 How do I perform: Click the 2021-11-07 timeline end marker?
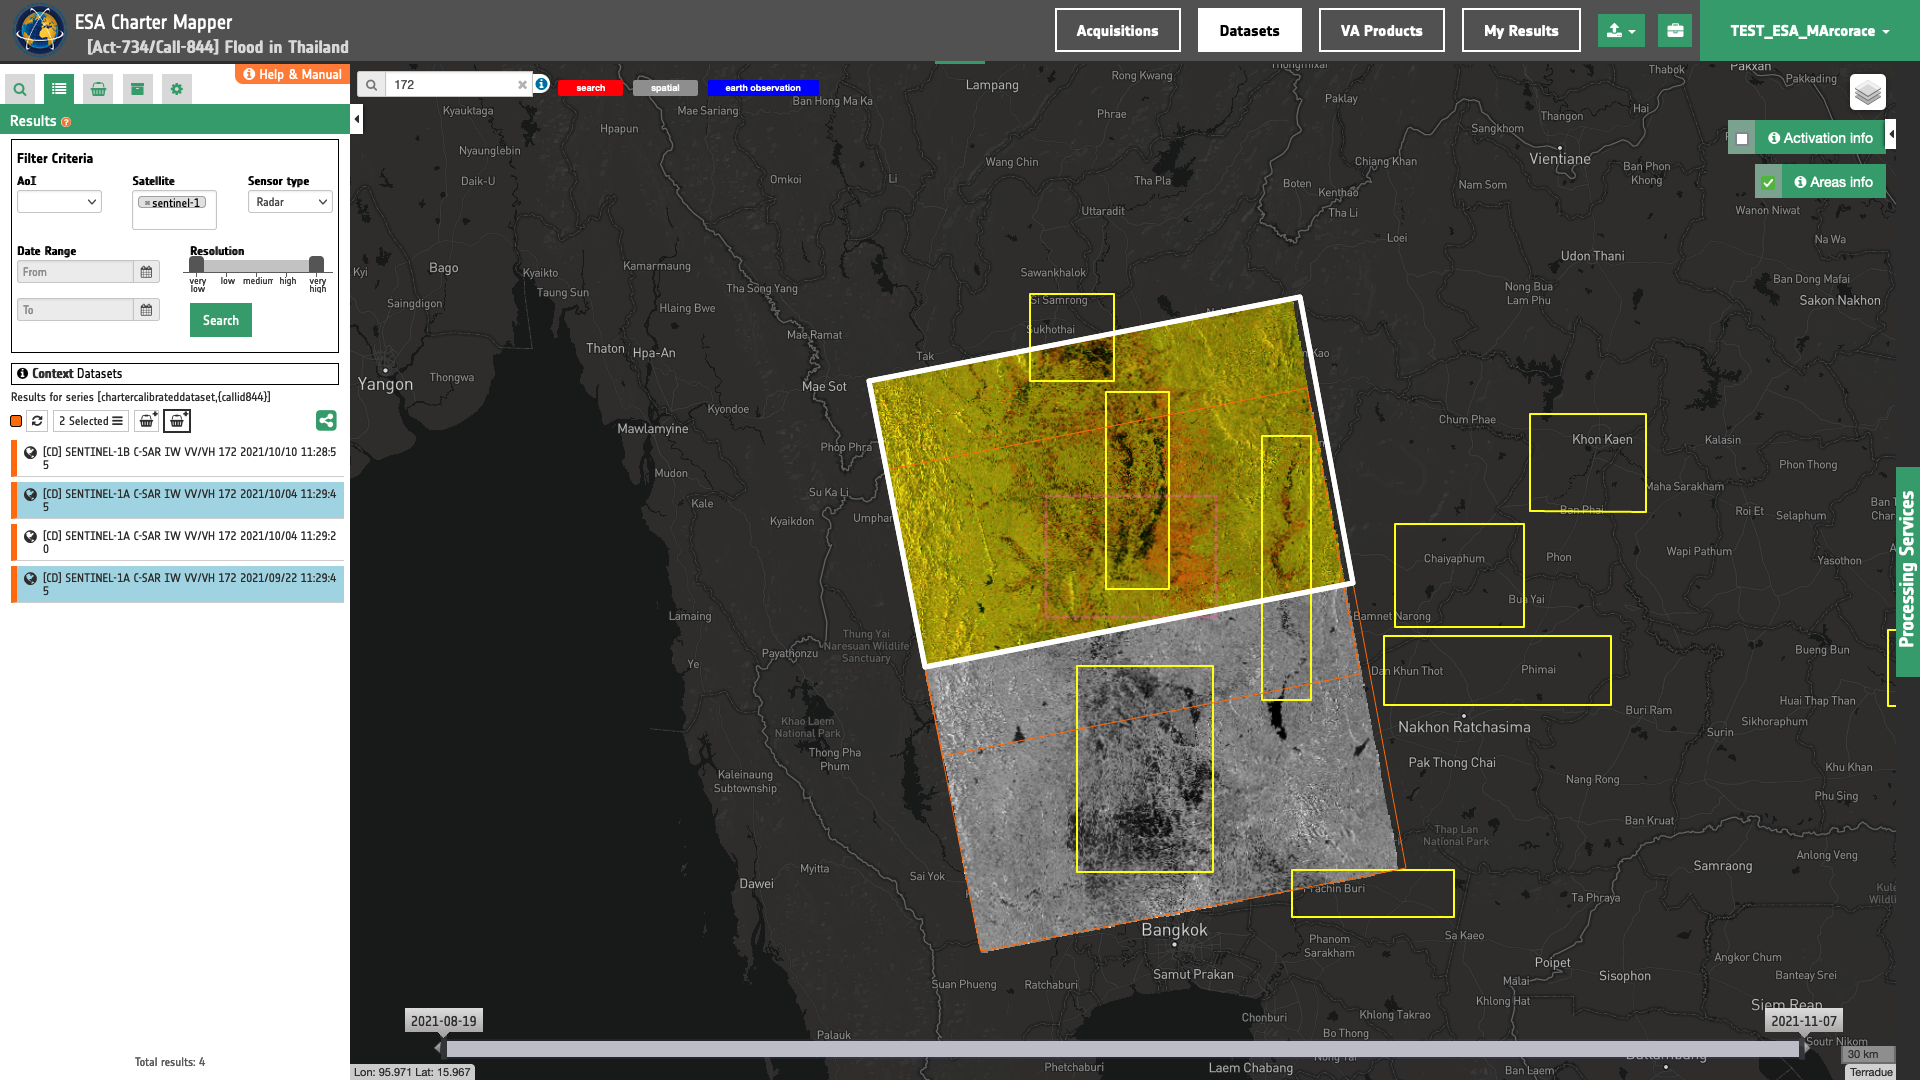coord(1804,1021)
